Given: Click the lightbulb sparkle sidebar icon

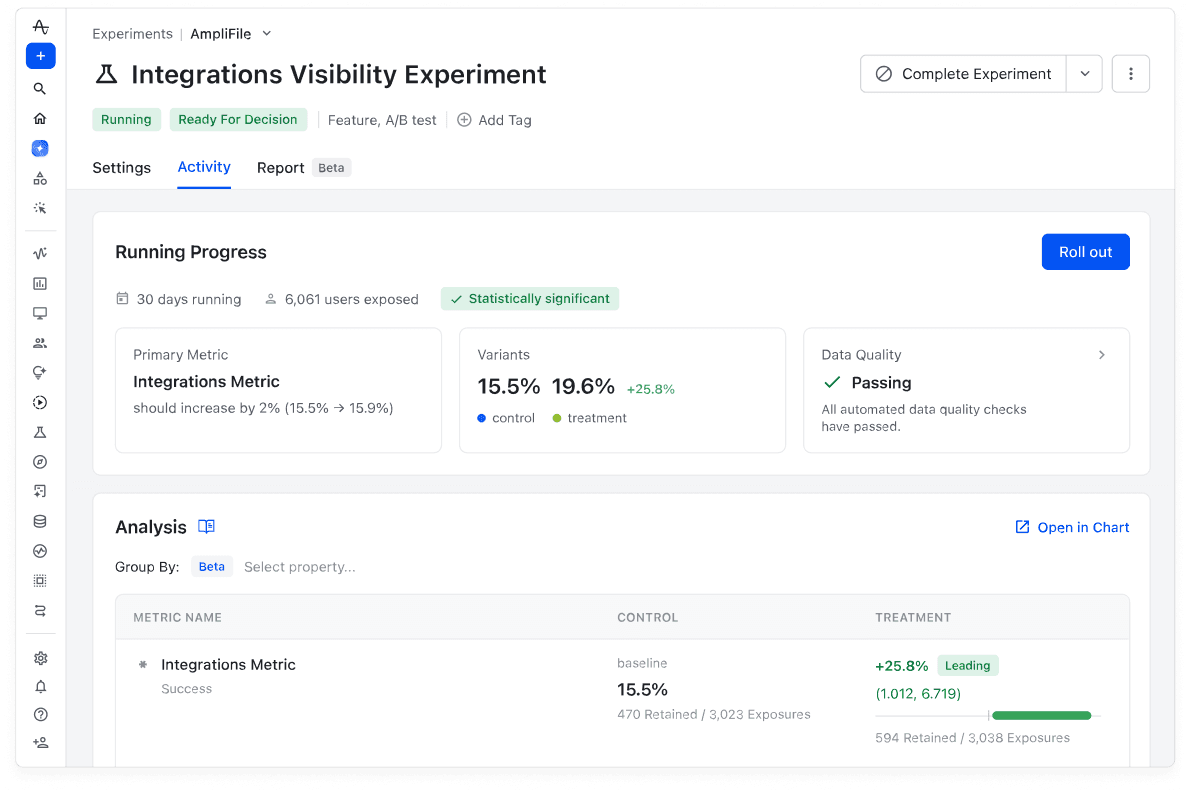Looking at the screenshot, I should point(40,372).
